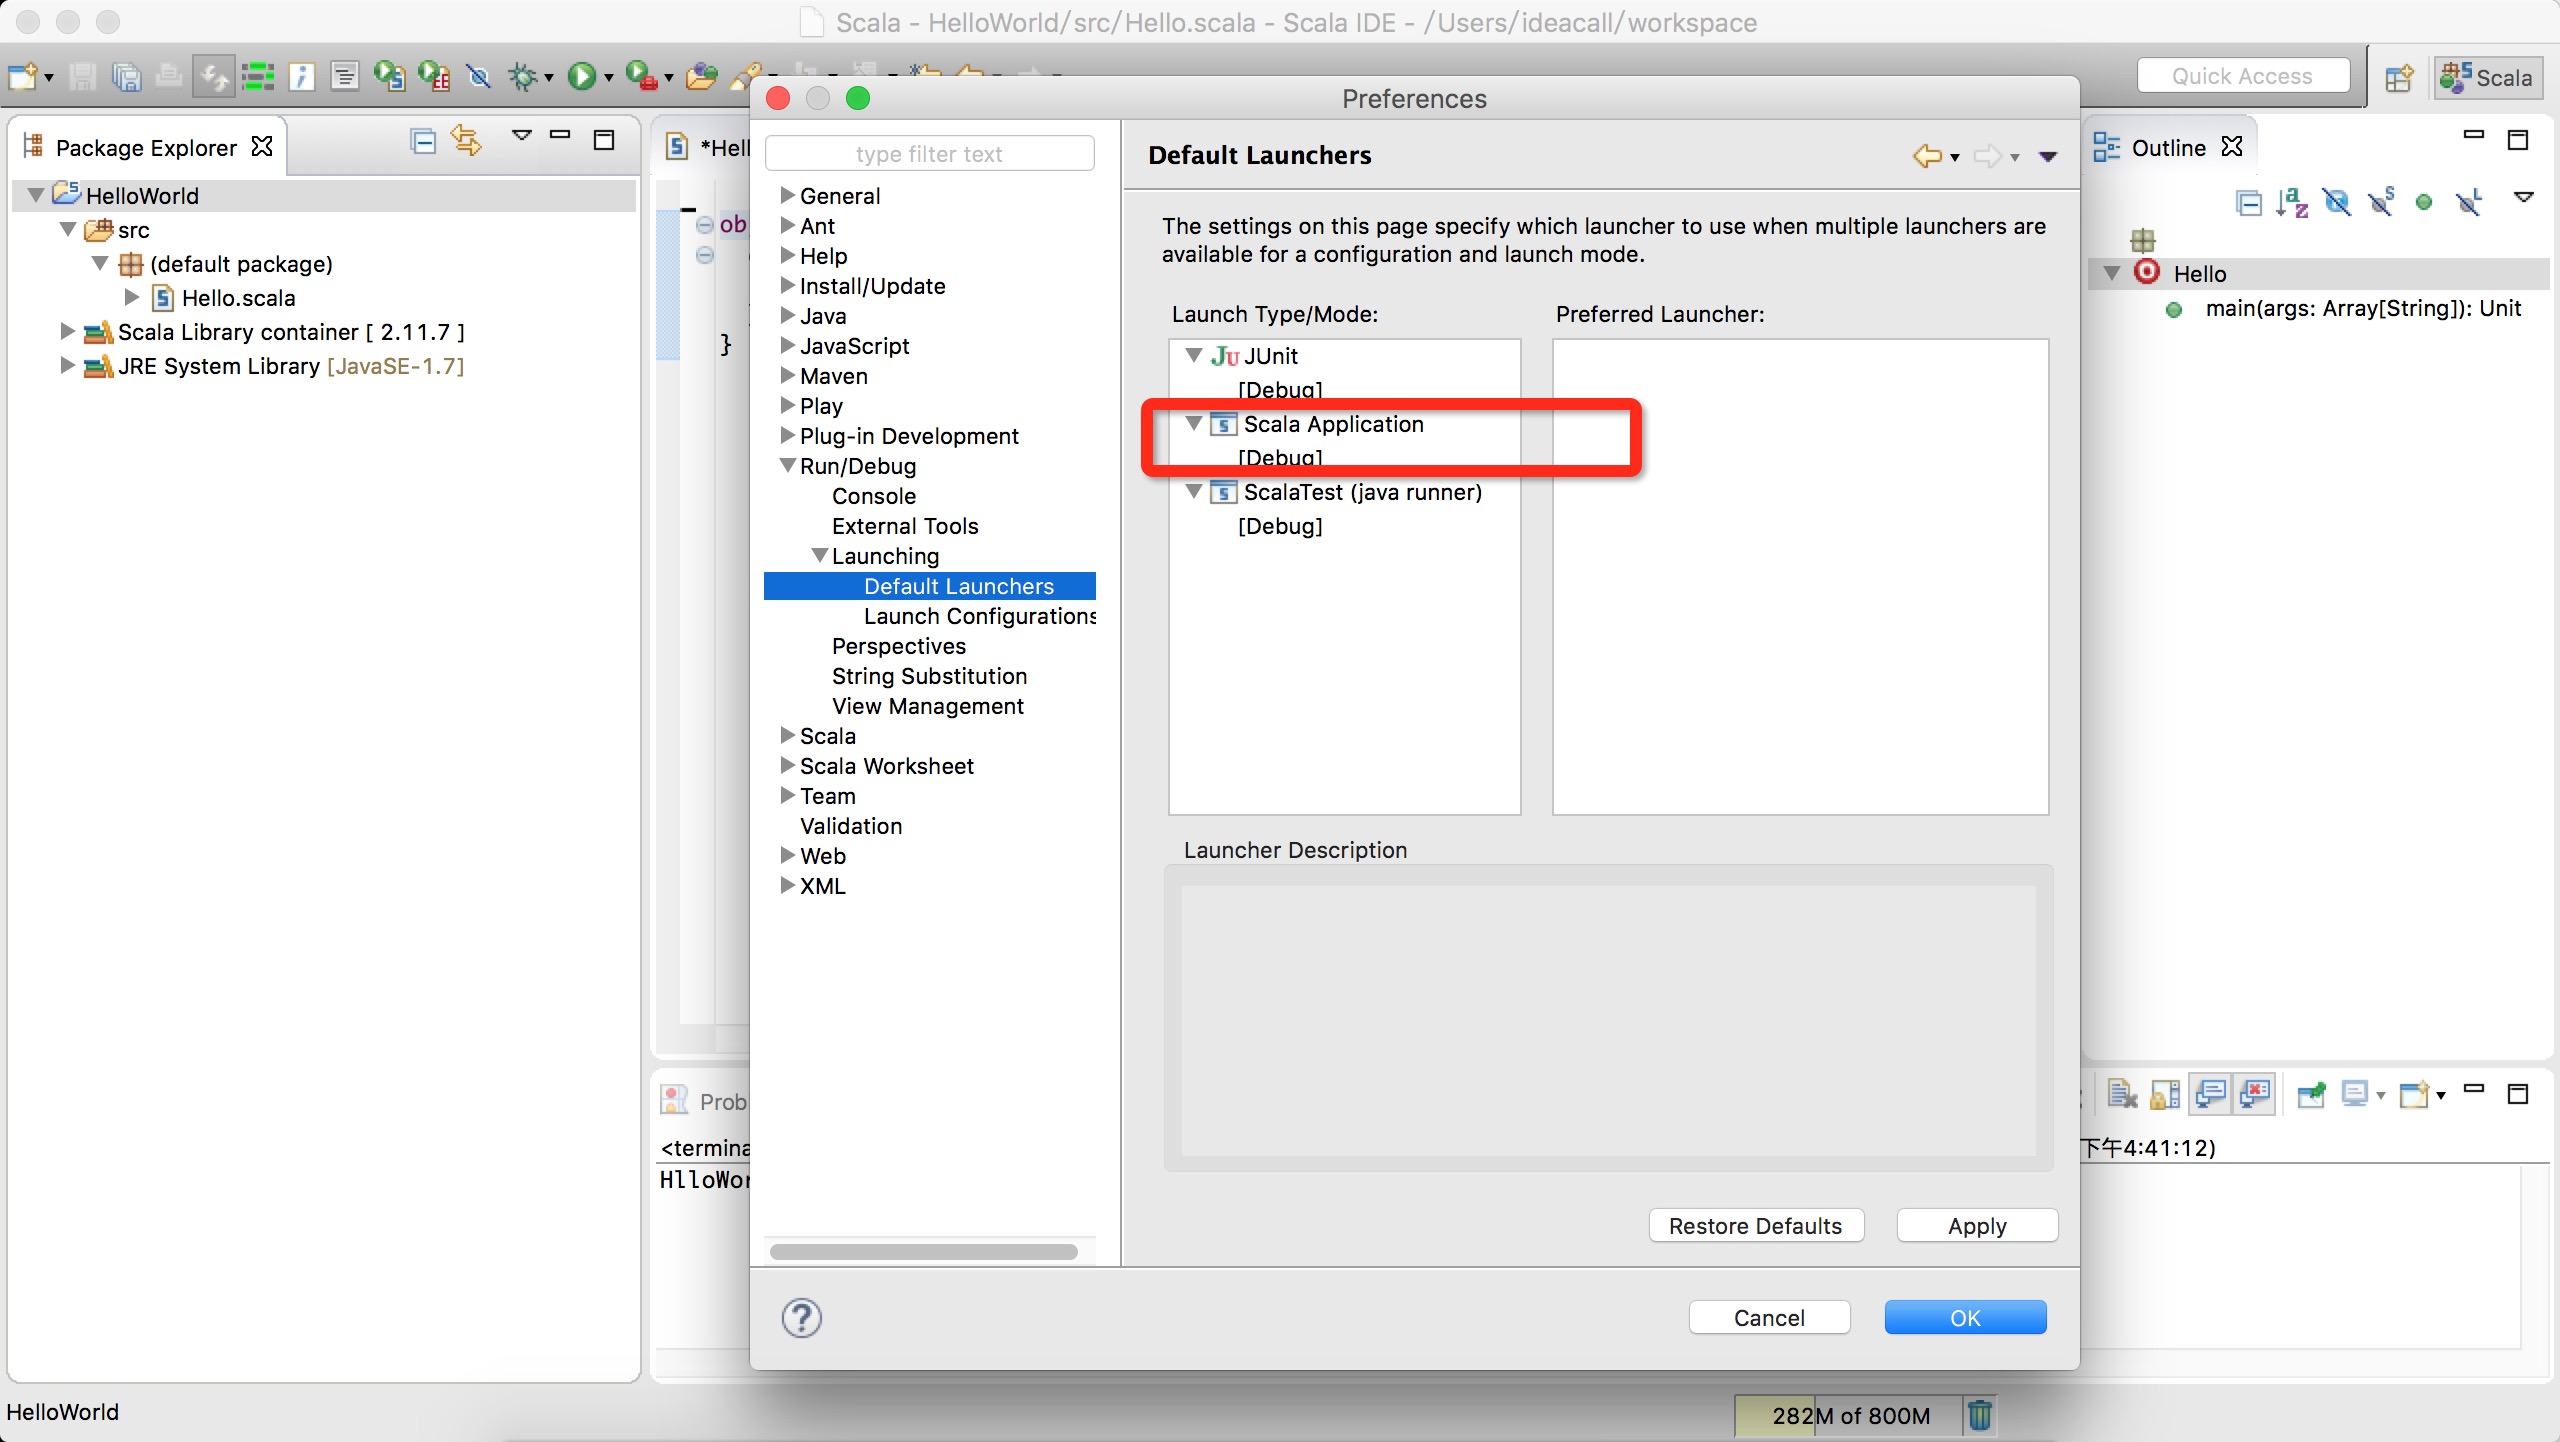This screenshot has width=2560, height=1442.
Task: Select the Console preferences page
Action: [873, 496]
